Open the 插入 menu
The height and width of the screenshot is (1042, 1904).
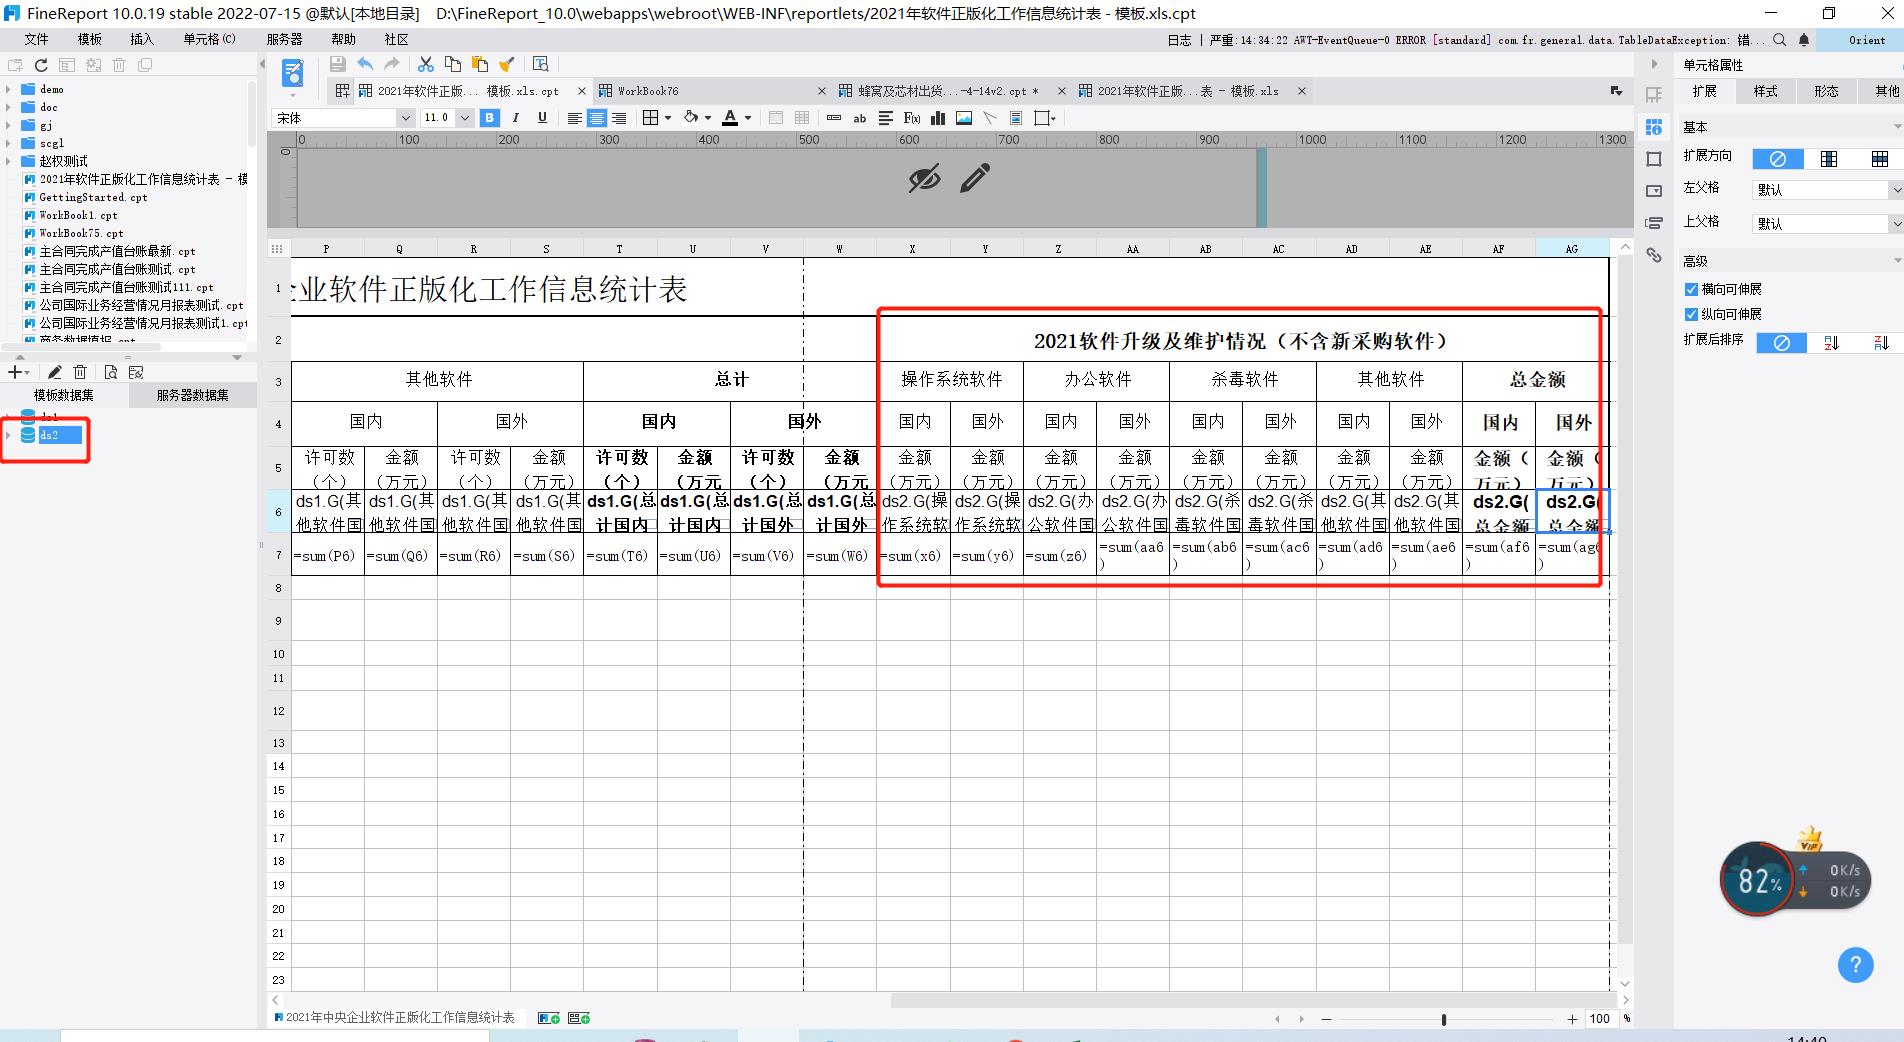[x=142, y=39]
